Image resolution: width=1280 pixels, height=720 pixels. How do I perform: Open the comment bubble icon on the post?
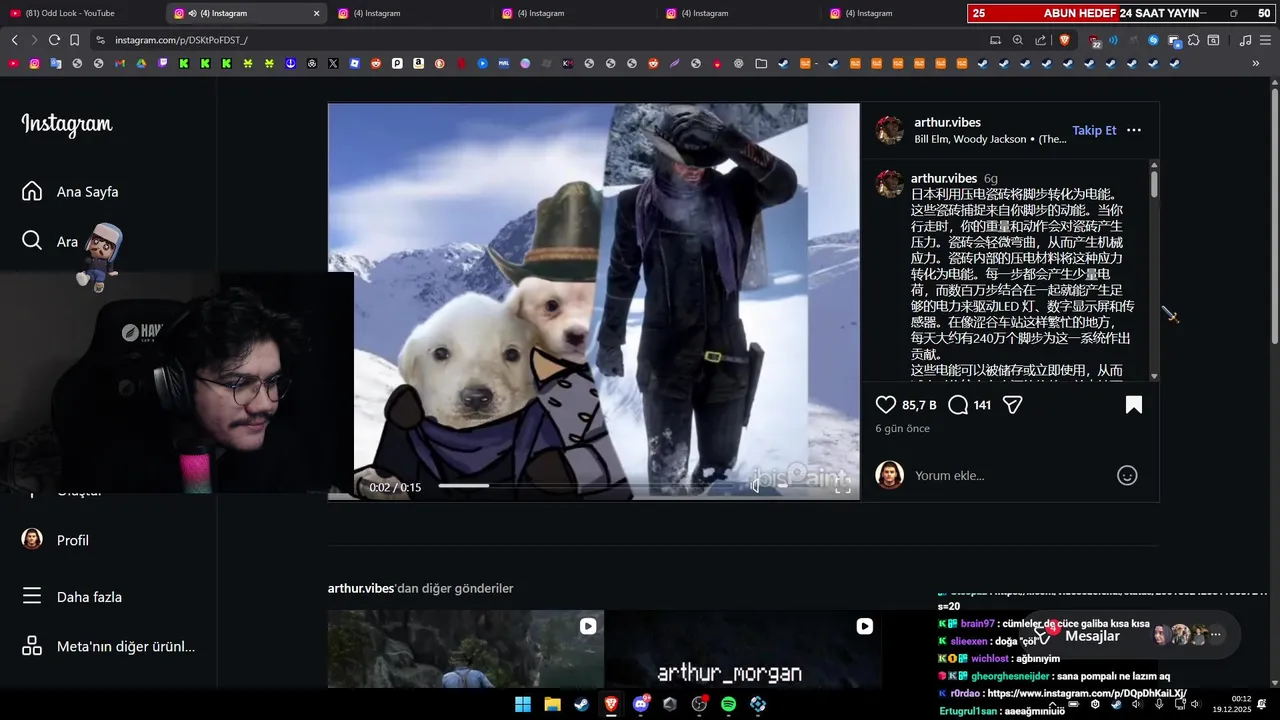[x=958, y=405]
